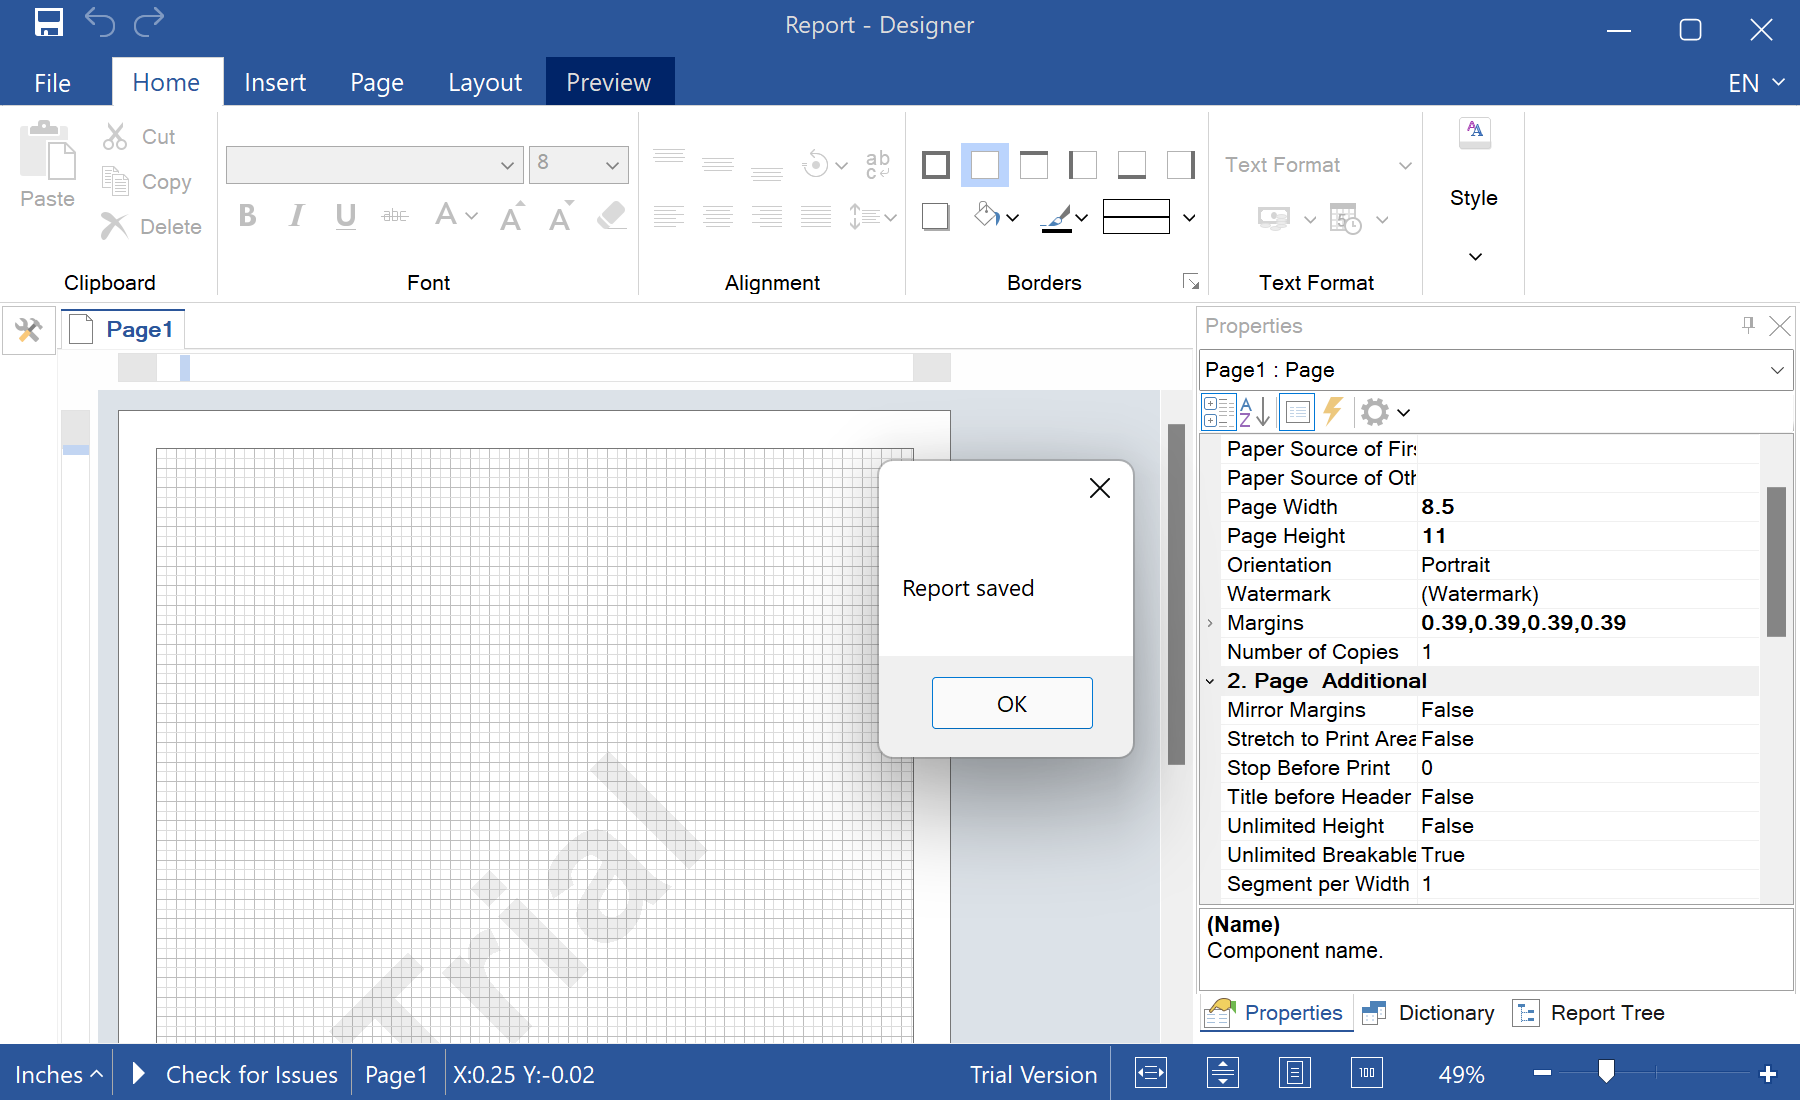Click the Save icon in title bar
The image size is (1800, 1100).
[49, 22]
